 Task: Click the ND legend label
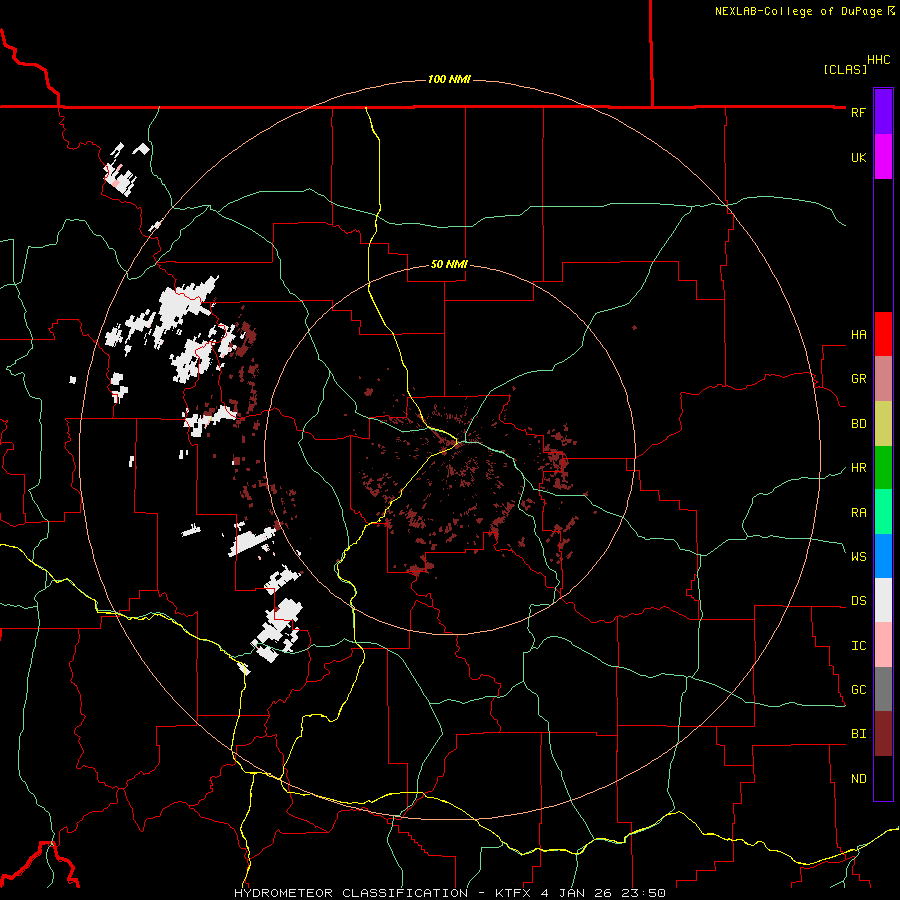click(858, 779)
